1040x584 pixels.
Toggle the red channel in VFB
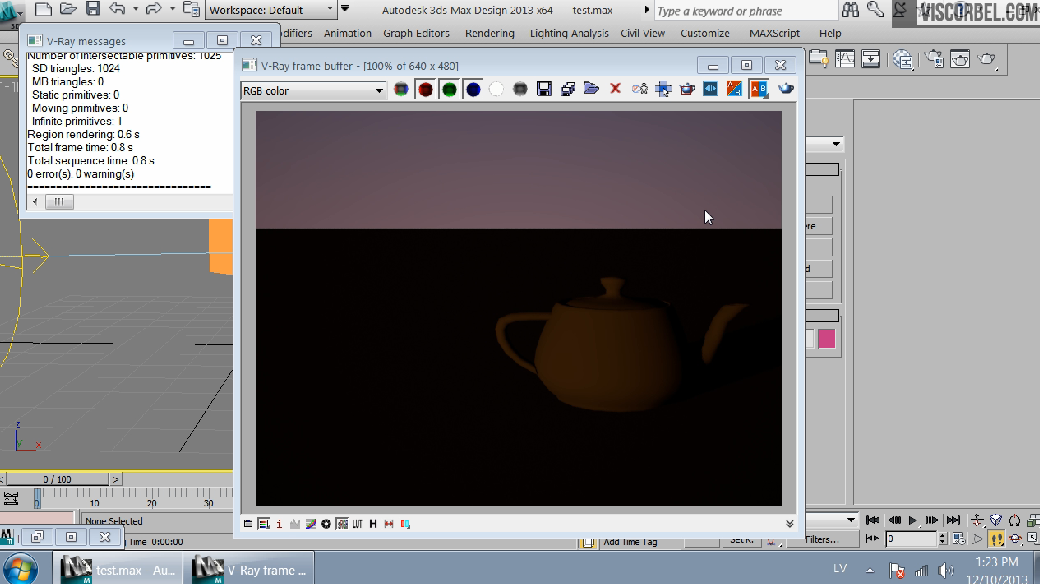point(425,89)
